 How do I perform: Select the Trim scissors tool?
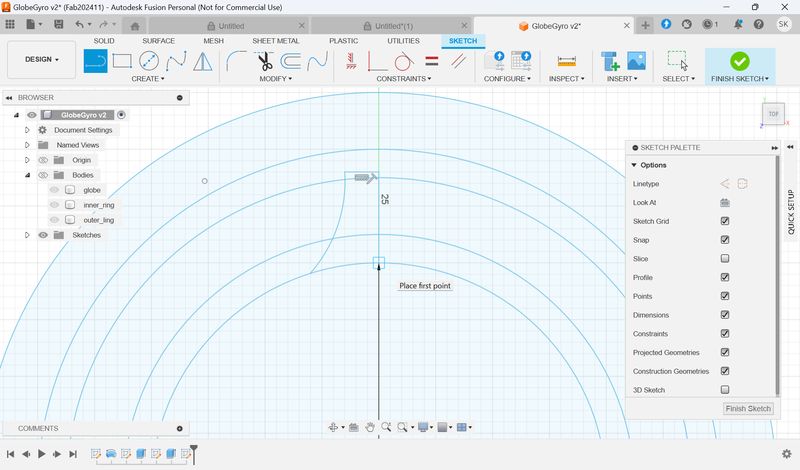[264, 61]
